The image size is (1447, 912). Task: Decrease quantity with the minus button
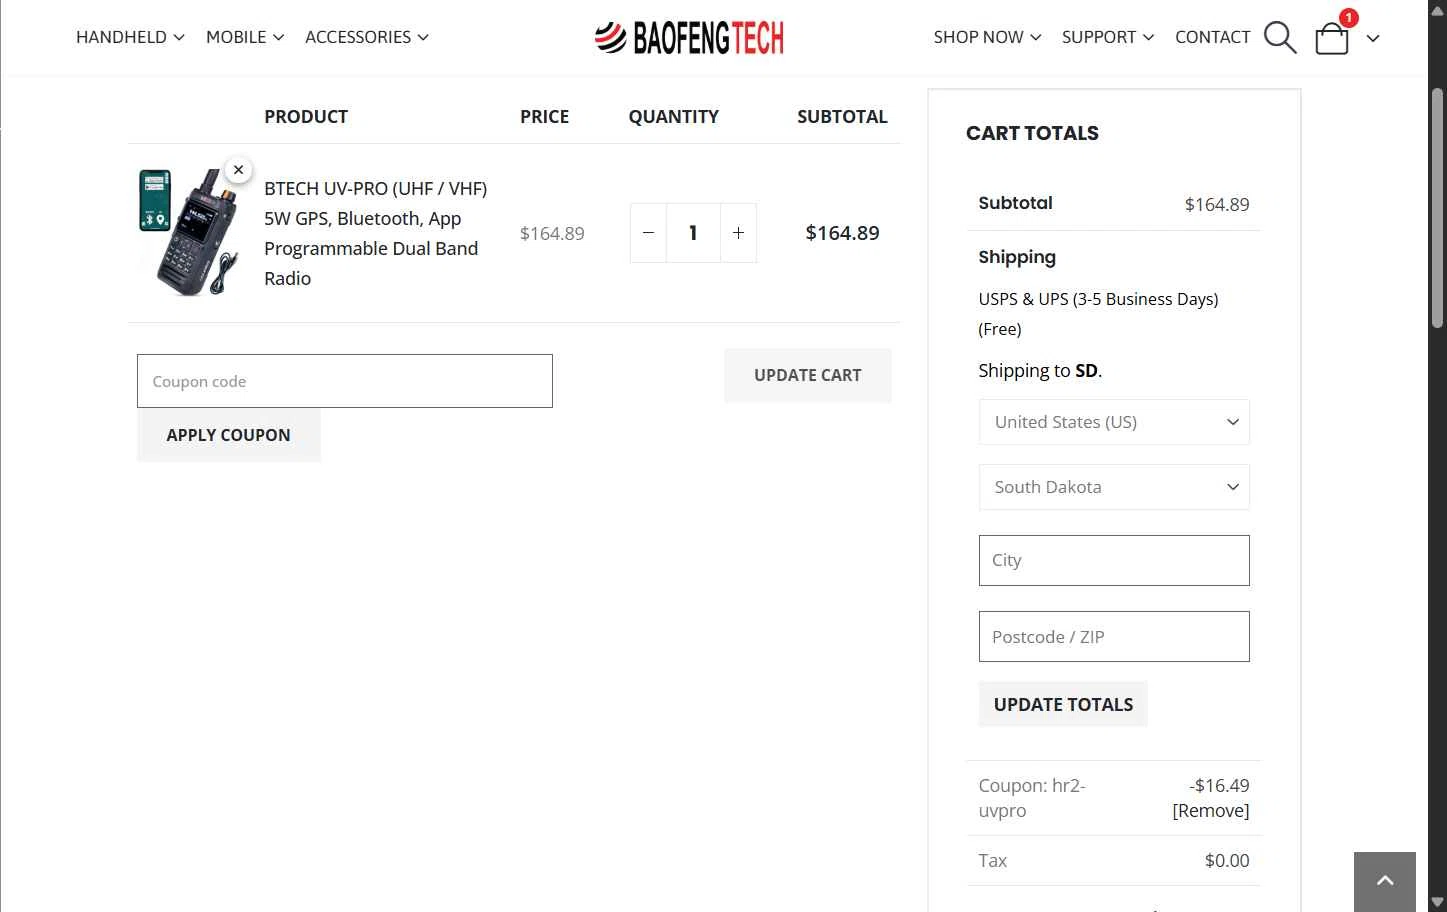(x=648, y=233)
